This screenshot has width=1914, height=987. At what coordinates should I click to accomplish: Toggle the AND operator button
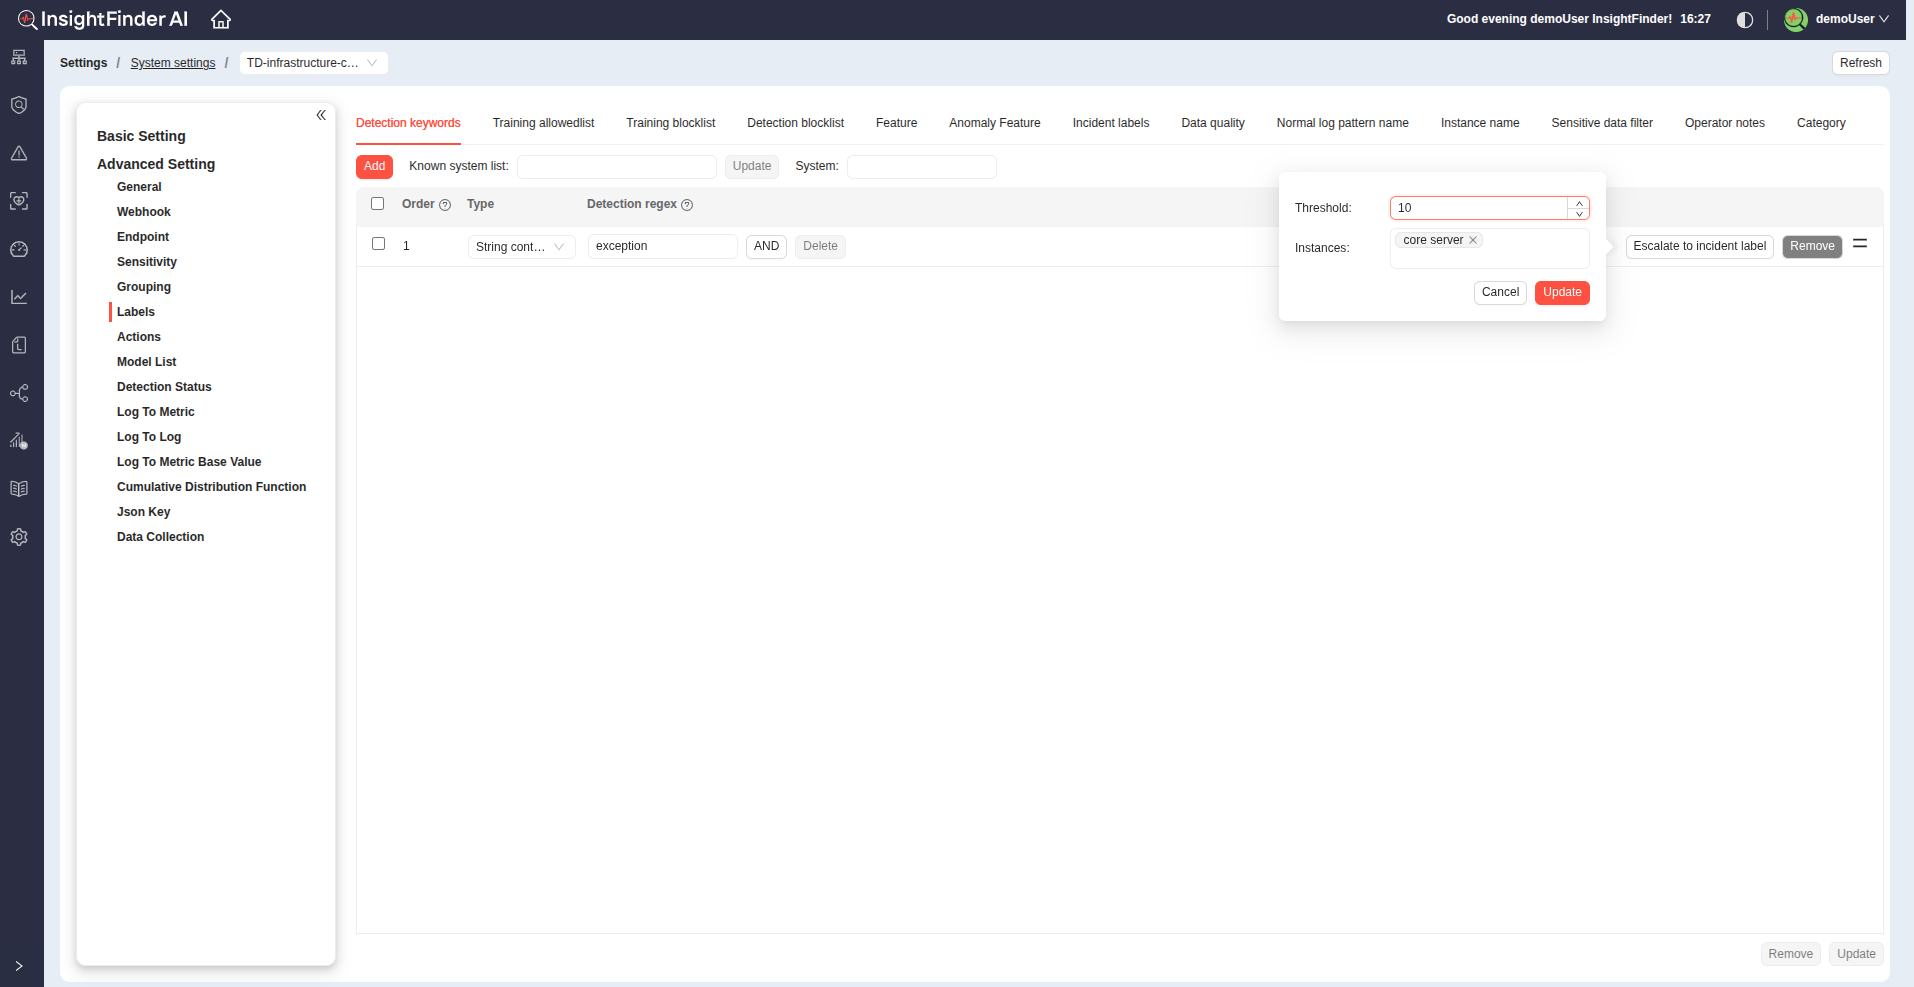point(766,246)
